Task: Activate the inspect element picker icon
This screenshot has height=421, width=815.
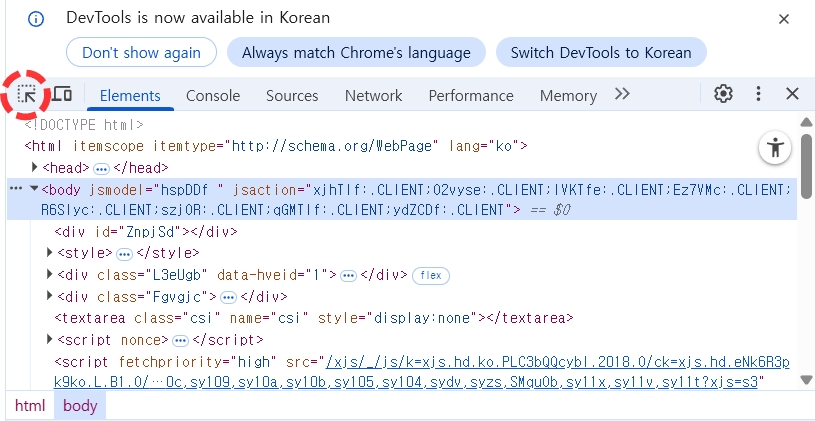Action: [x=25, y=95]
